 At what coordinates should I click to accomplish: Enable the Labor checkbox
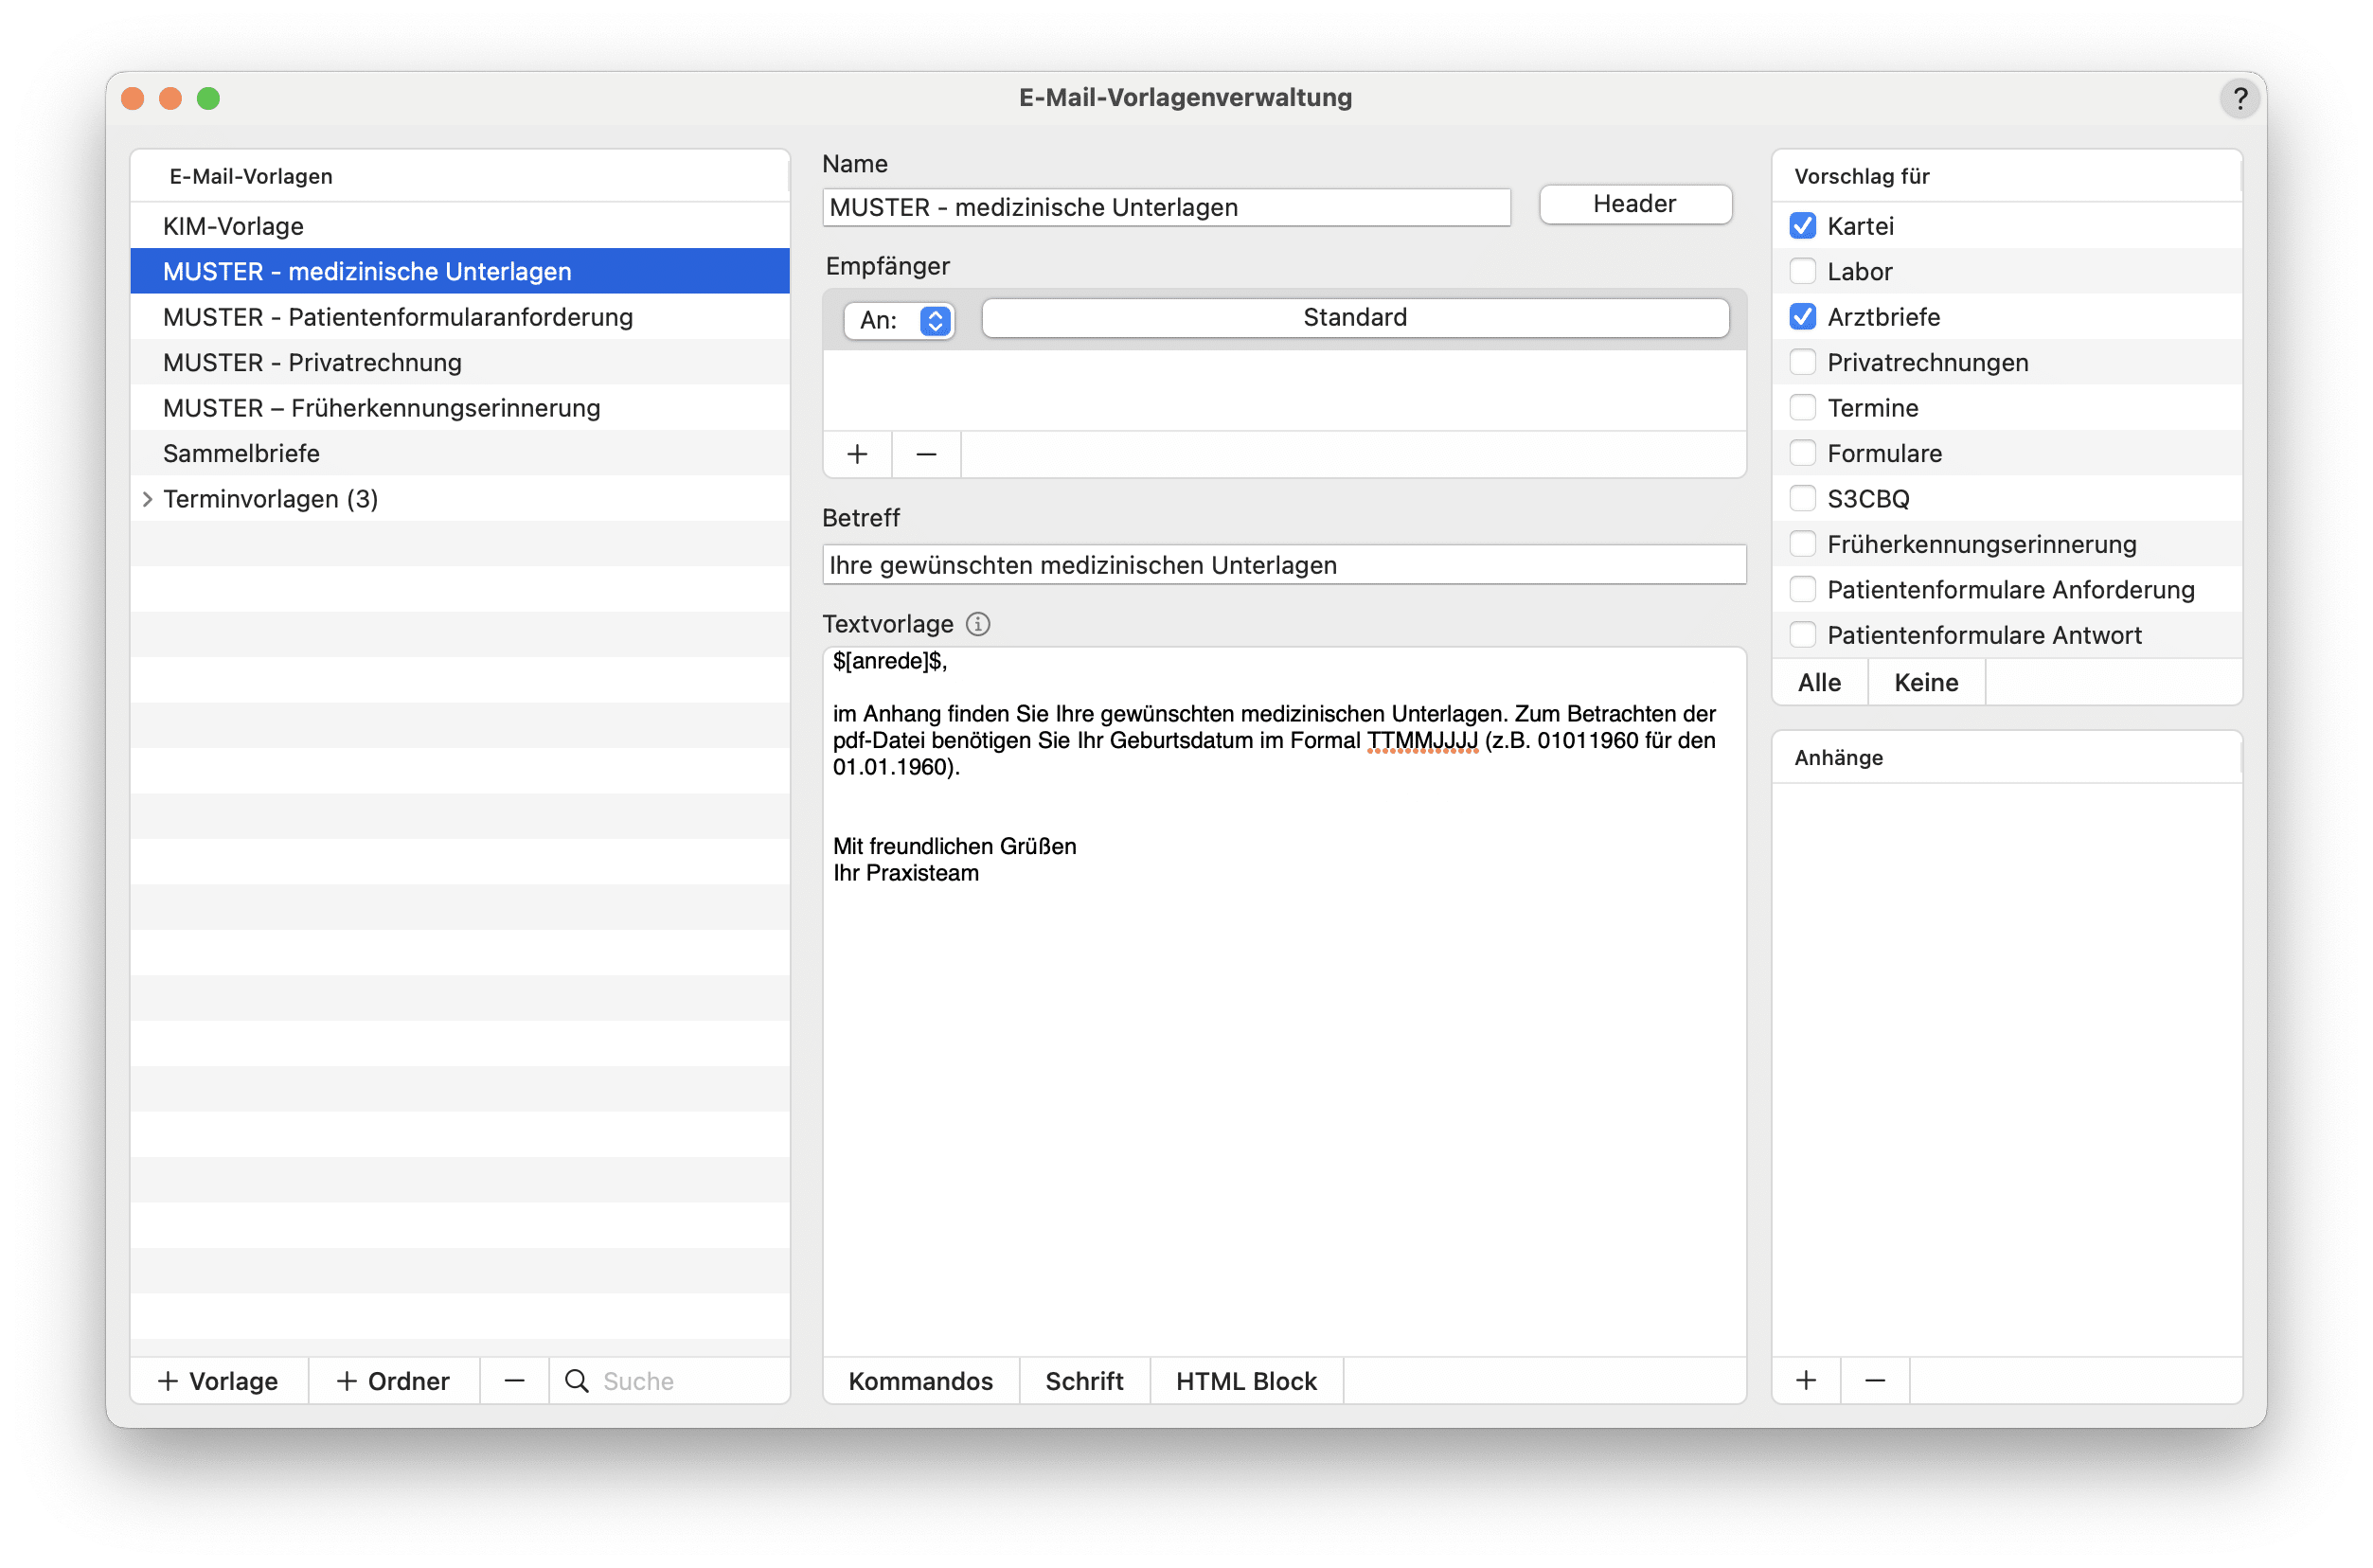click(x=1803, y=271)
